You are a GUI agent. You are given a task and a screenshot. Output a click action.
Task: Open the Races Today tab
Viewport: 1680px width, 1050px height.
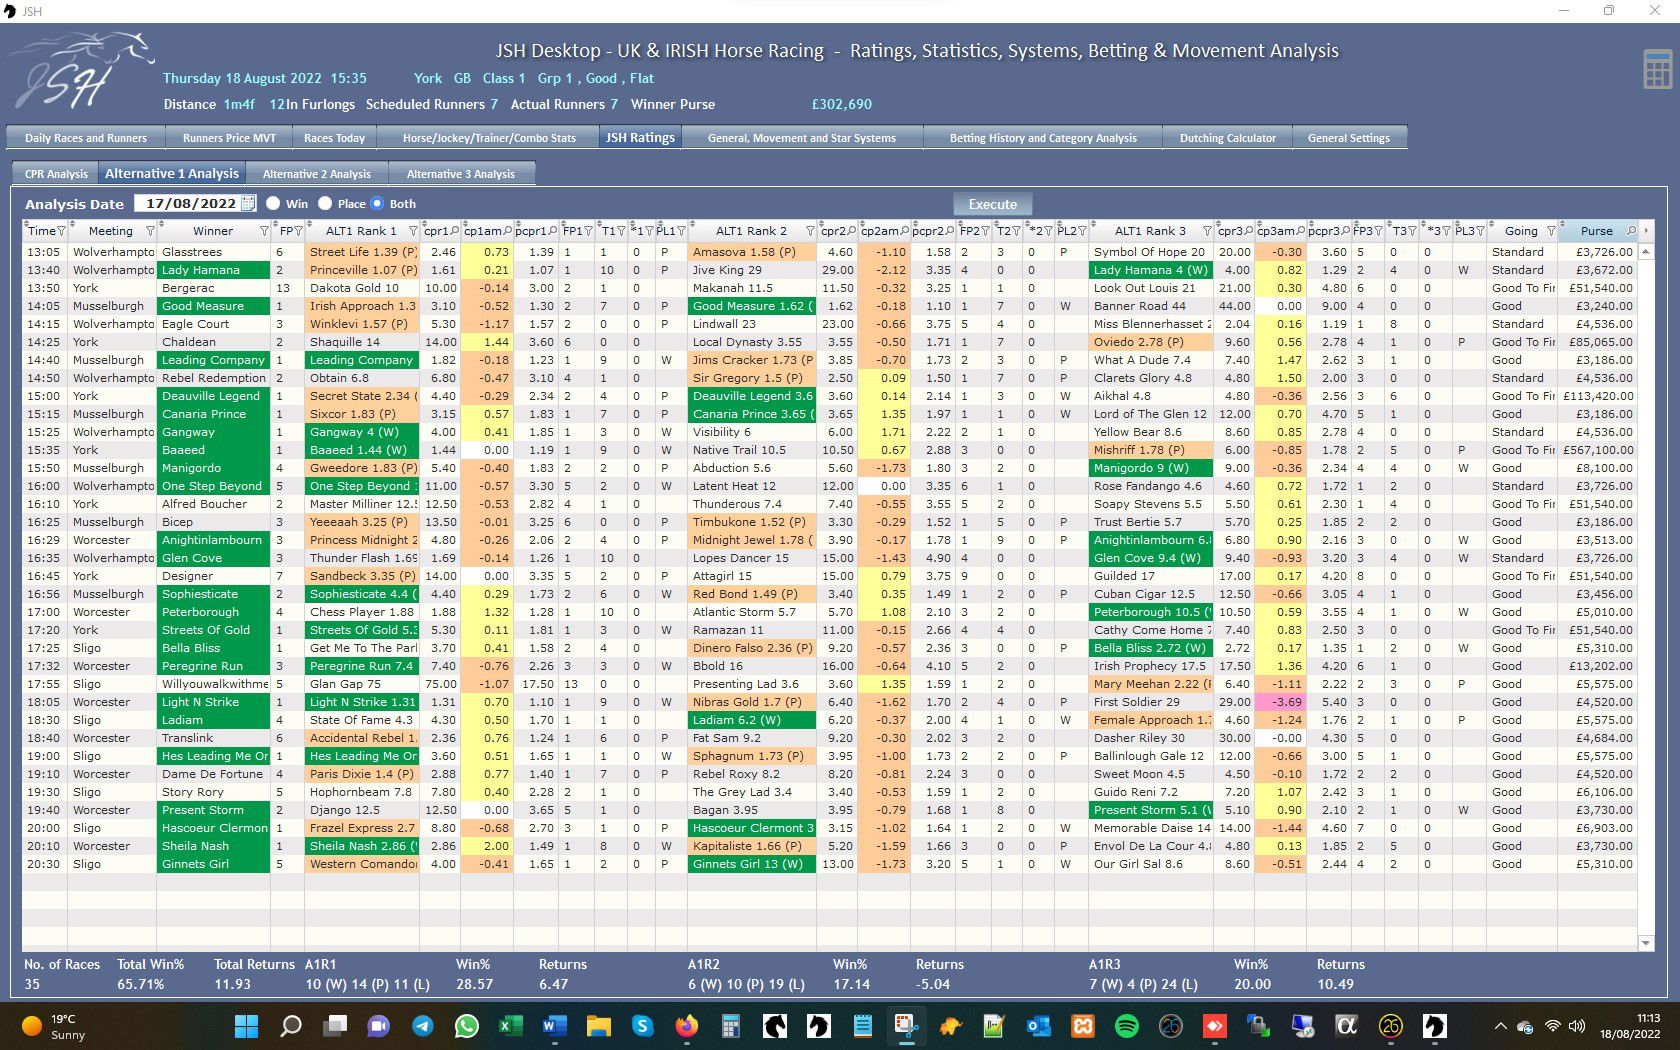click(x=334, y=138)
